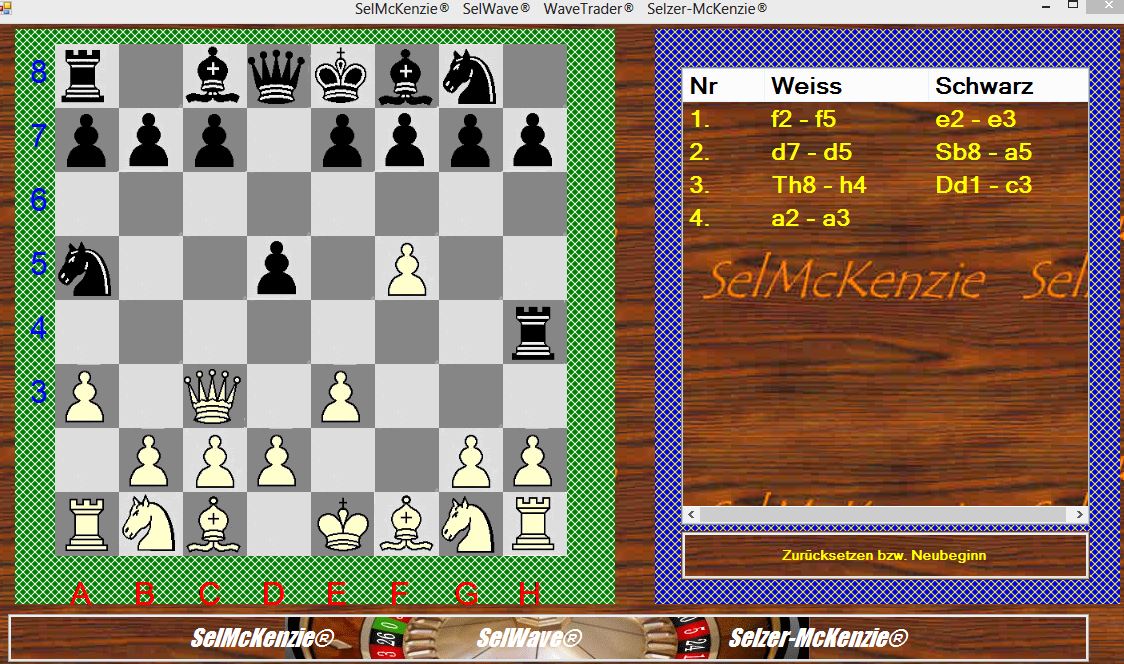
Task: Select the black queen on d8
Action: (278, 76)
